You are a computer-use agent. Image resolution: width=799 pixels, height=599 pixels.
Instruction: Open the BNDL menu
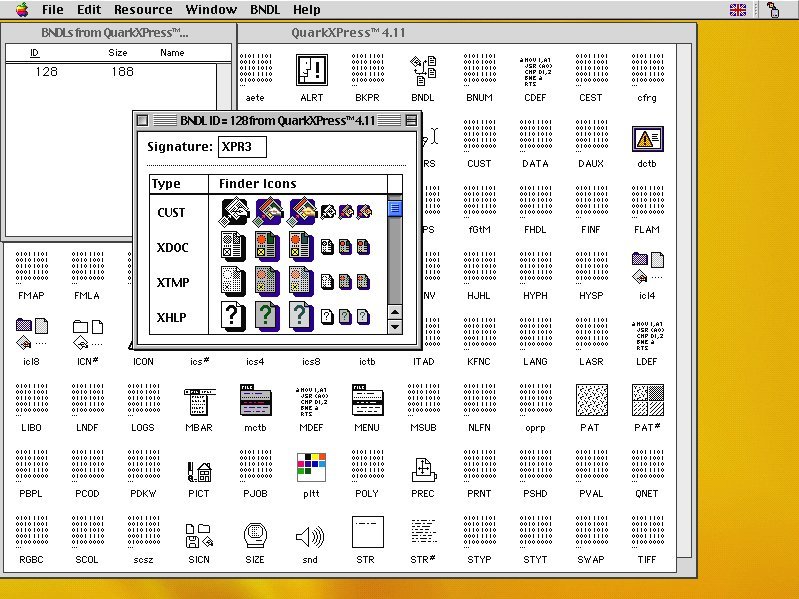click(265, 10)
